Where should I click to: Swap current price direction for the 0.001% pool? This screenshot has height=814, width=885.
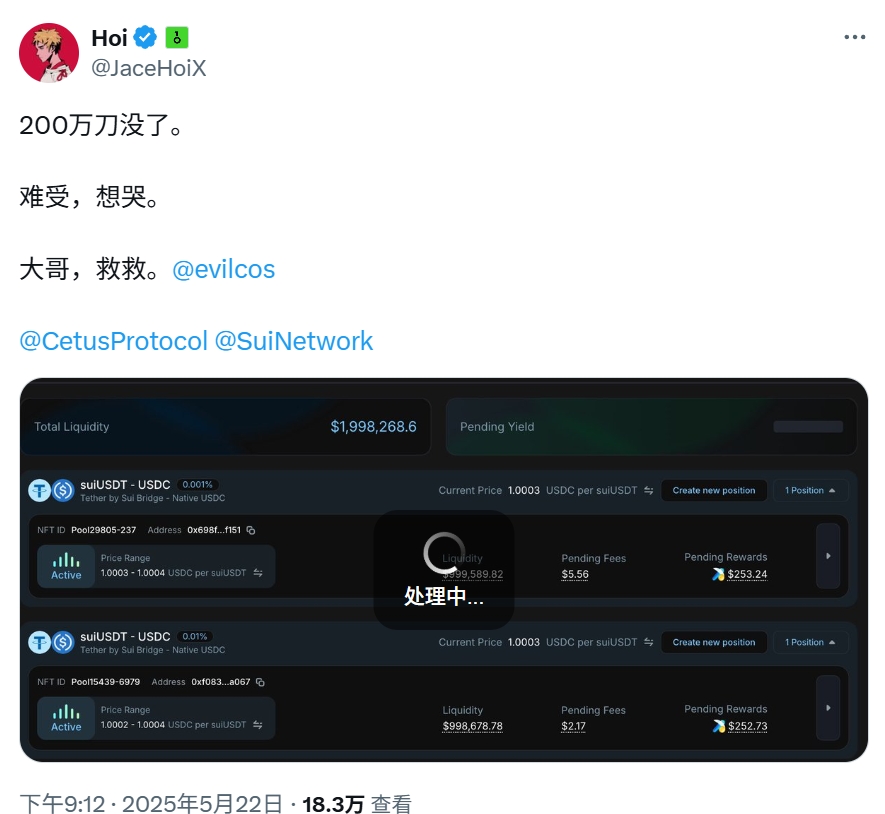click(649, 491)
